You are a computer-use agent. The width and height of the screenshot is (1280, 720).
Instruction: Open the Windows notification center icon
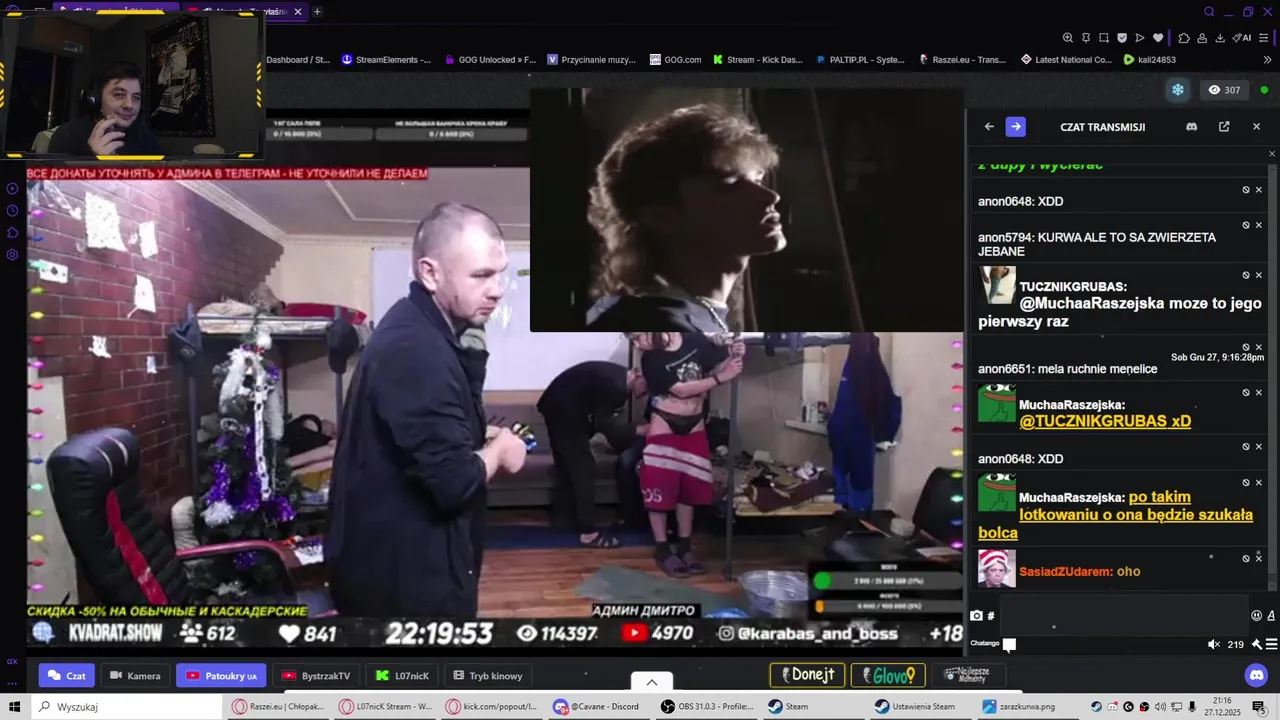pyautogui.click(x=1258, y=706)
